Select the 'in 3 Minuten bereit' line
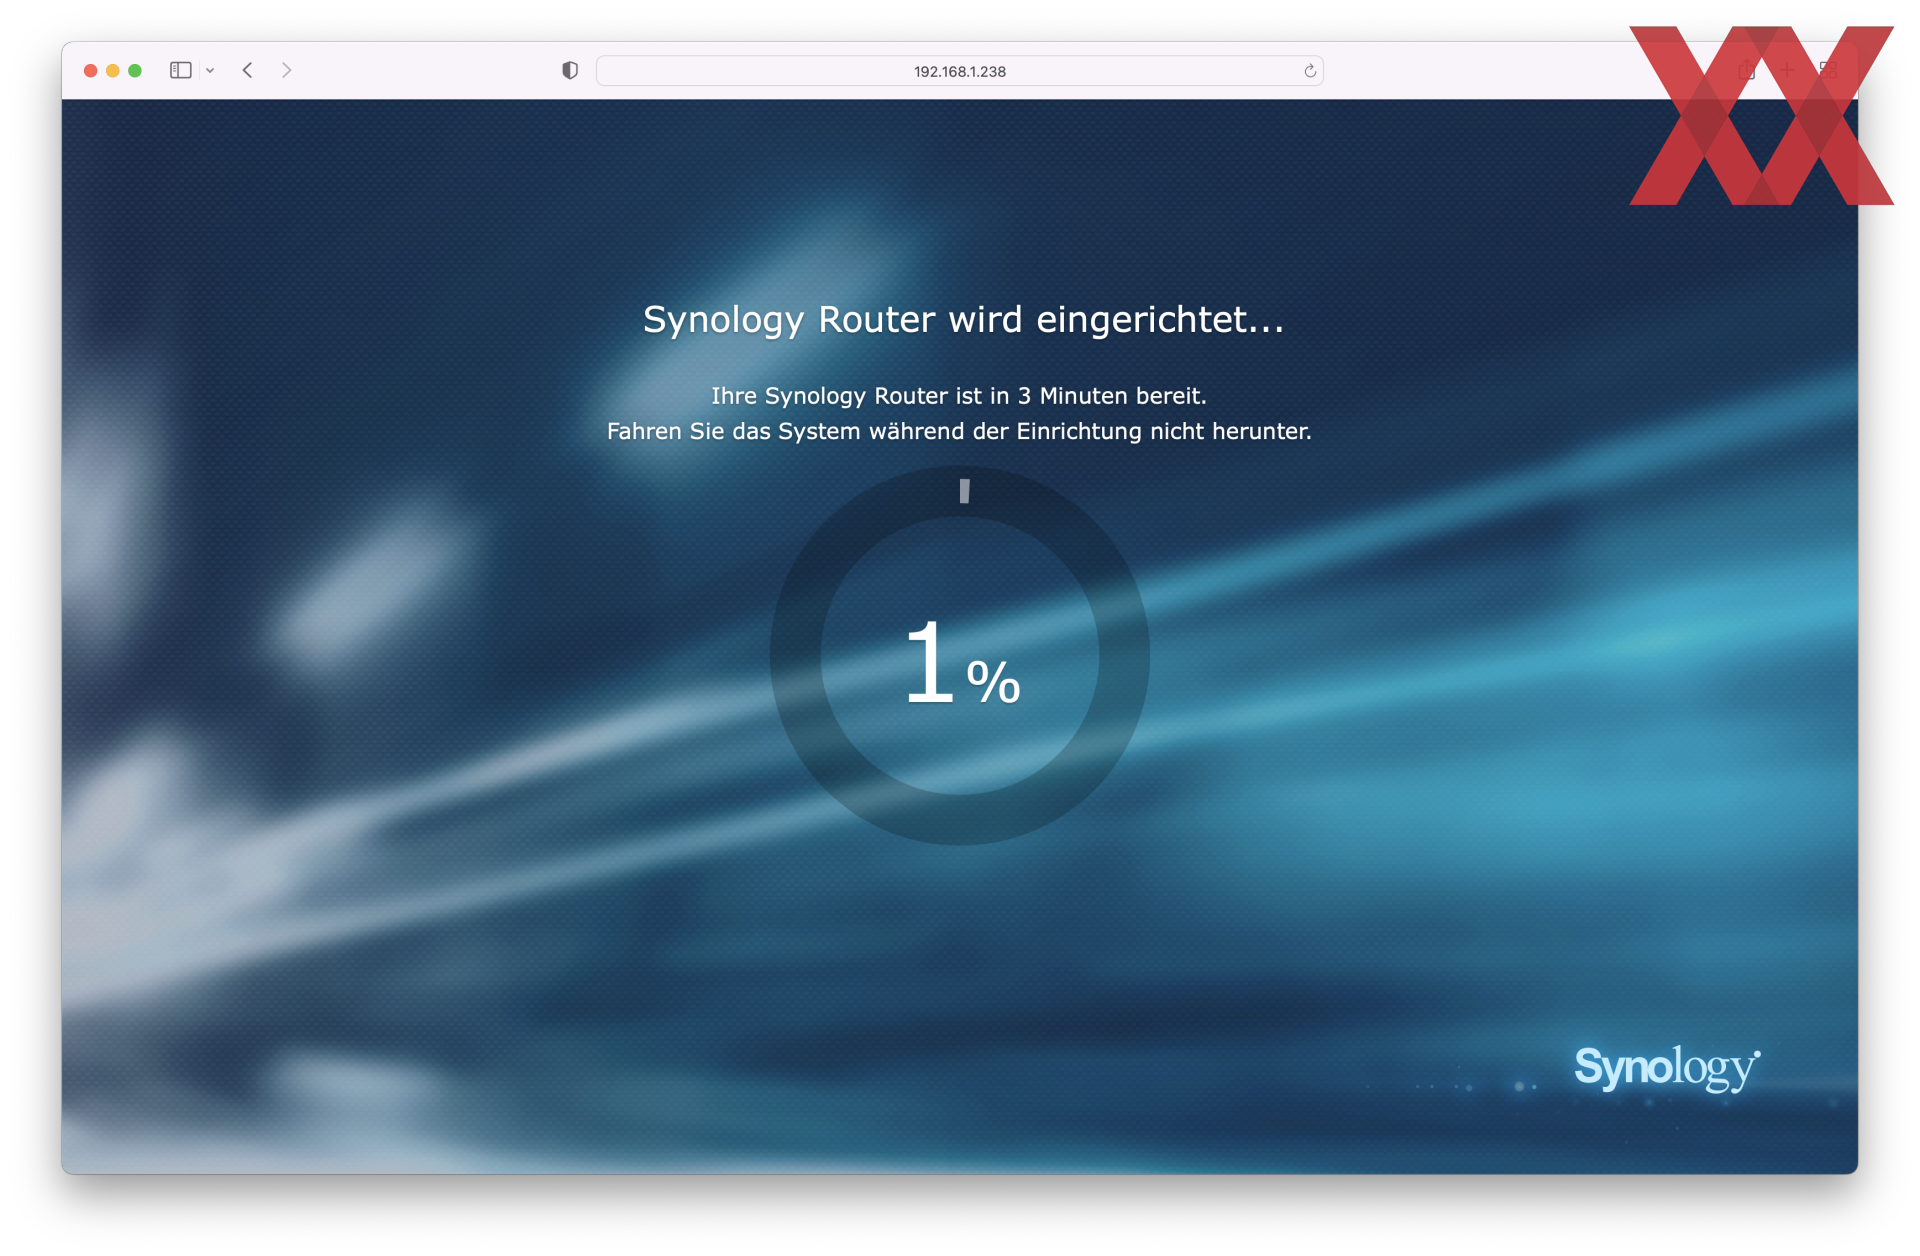The image size is (1920, 1256). pos(959,396)
